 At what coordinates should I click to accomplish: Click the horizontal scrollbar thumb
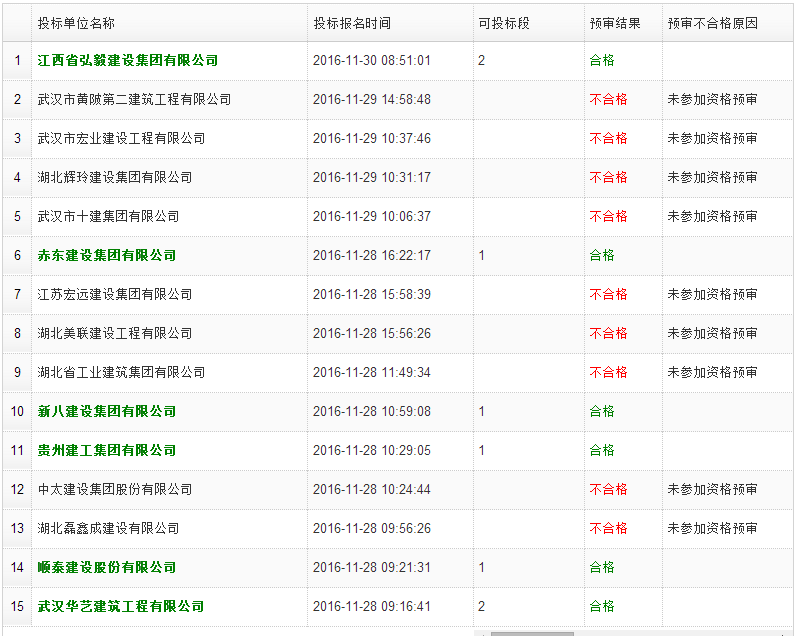point(532,634)
